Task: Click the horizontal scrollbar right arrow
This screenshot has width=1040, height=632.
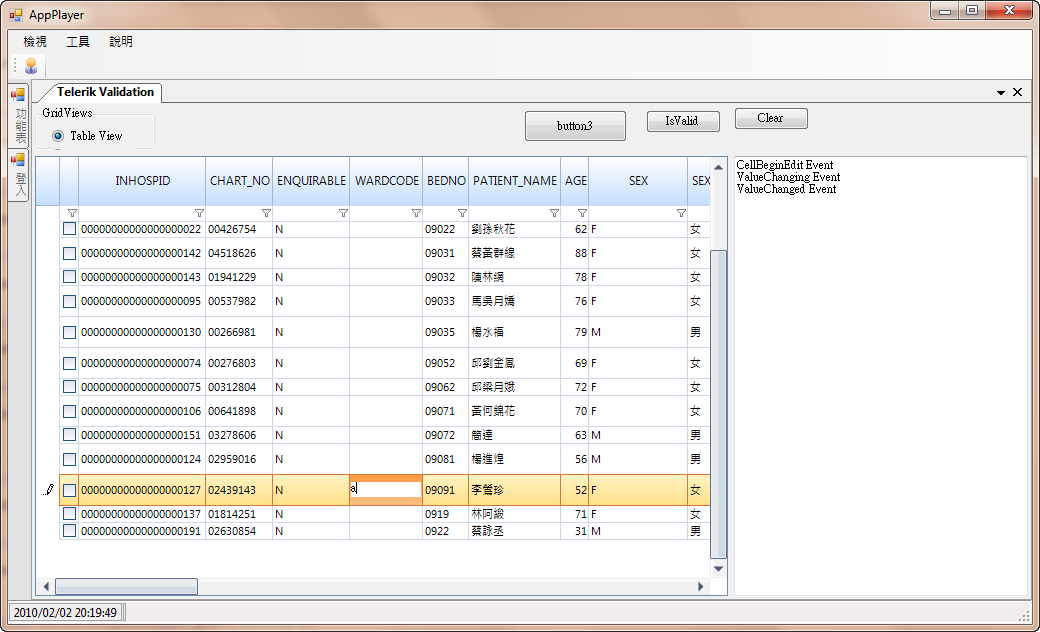Action: tap(701, 586)
